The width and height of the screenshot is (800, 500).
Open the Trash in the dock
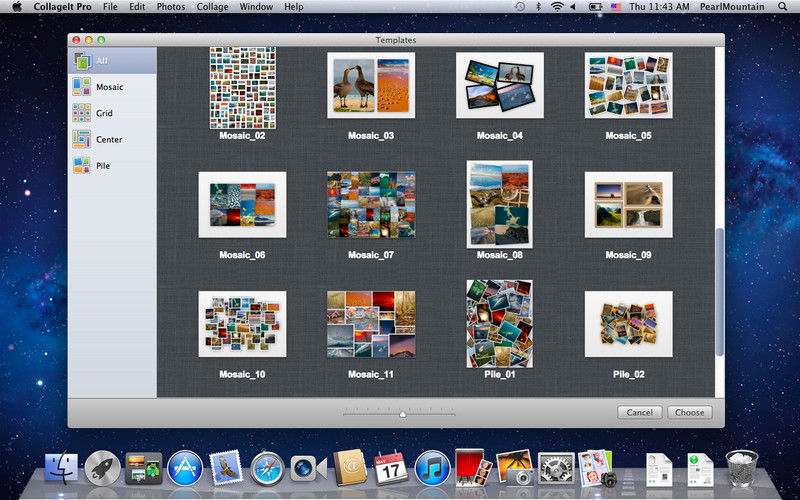click(741, 468)
